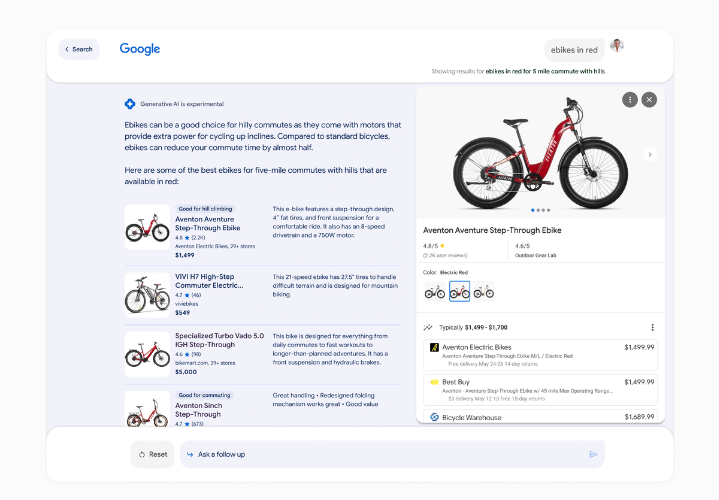Select the Electric Red color variant

459,292
